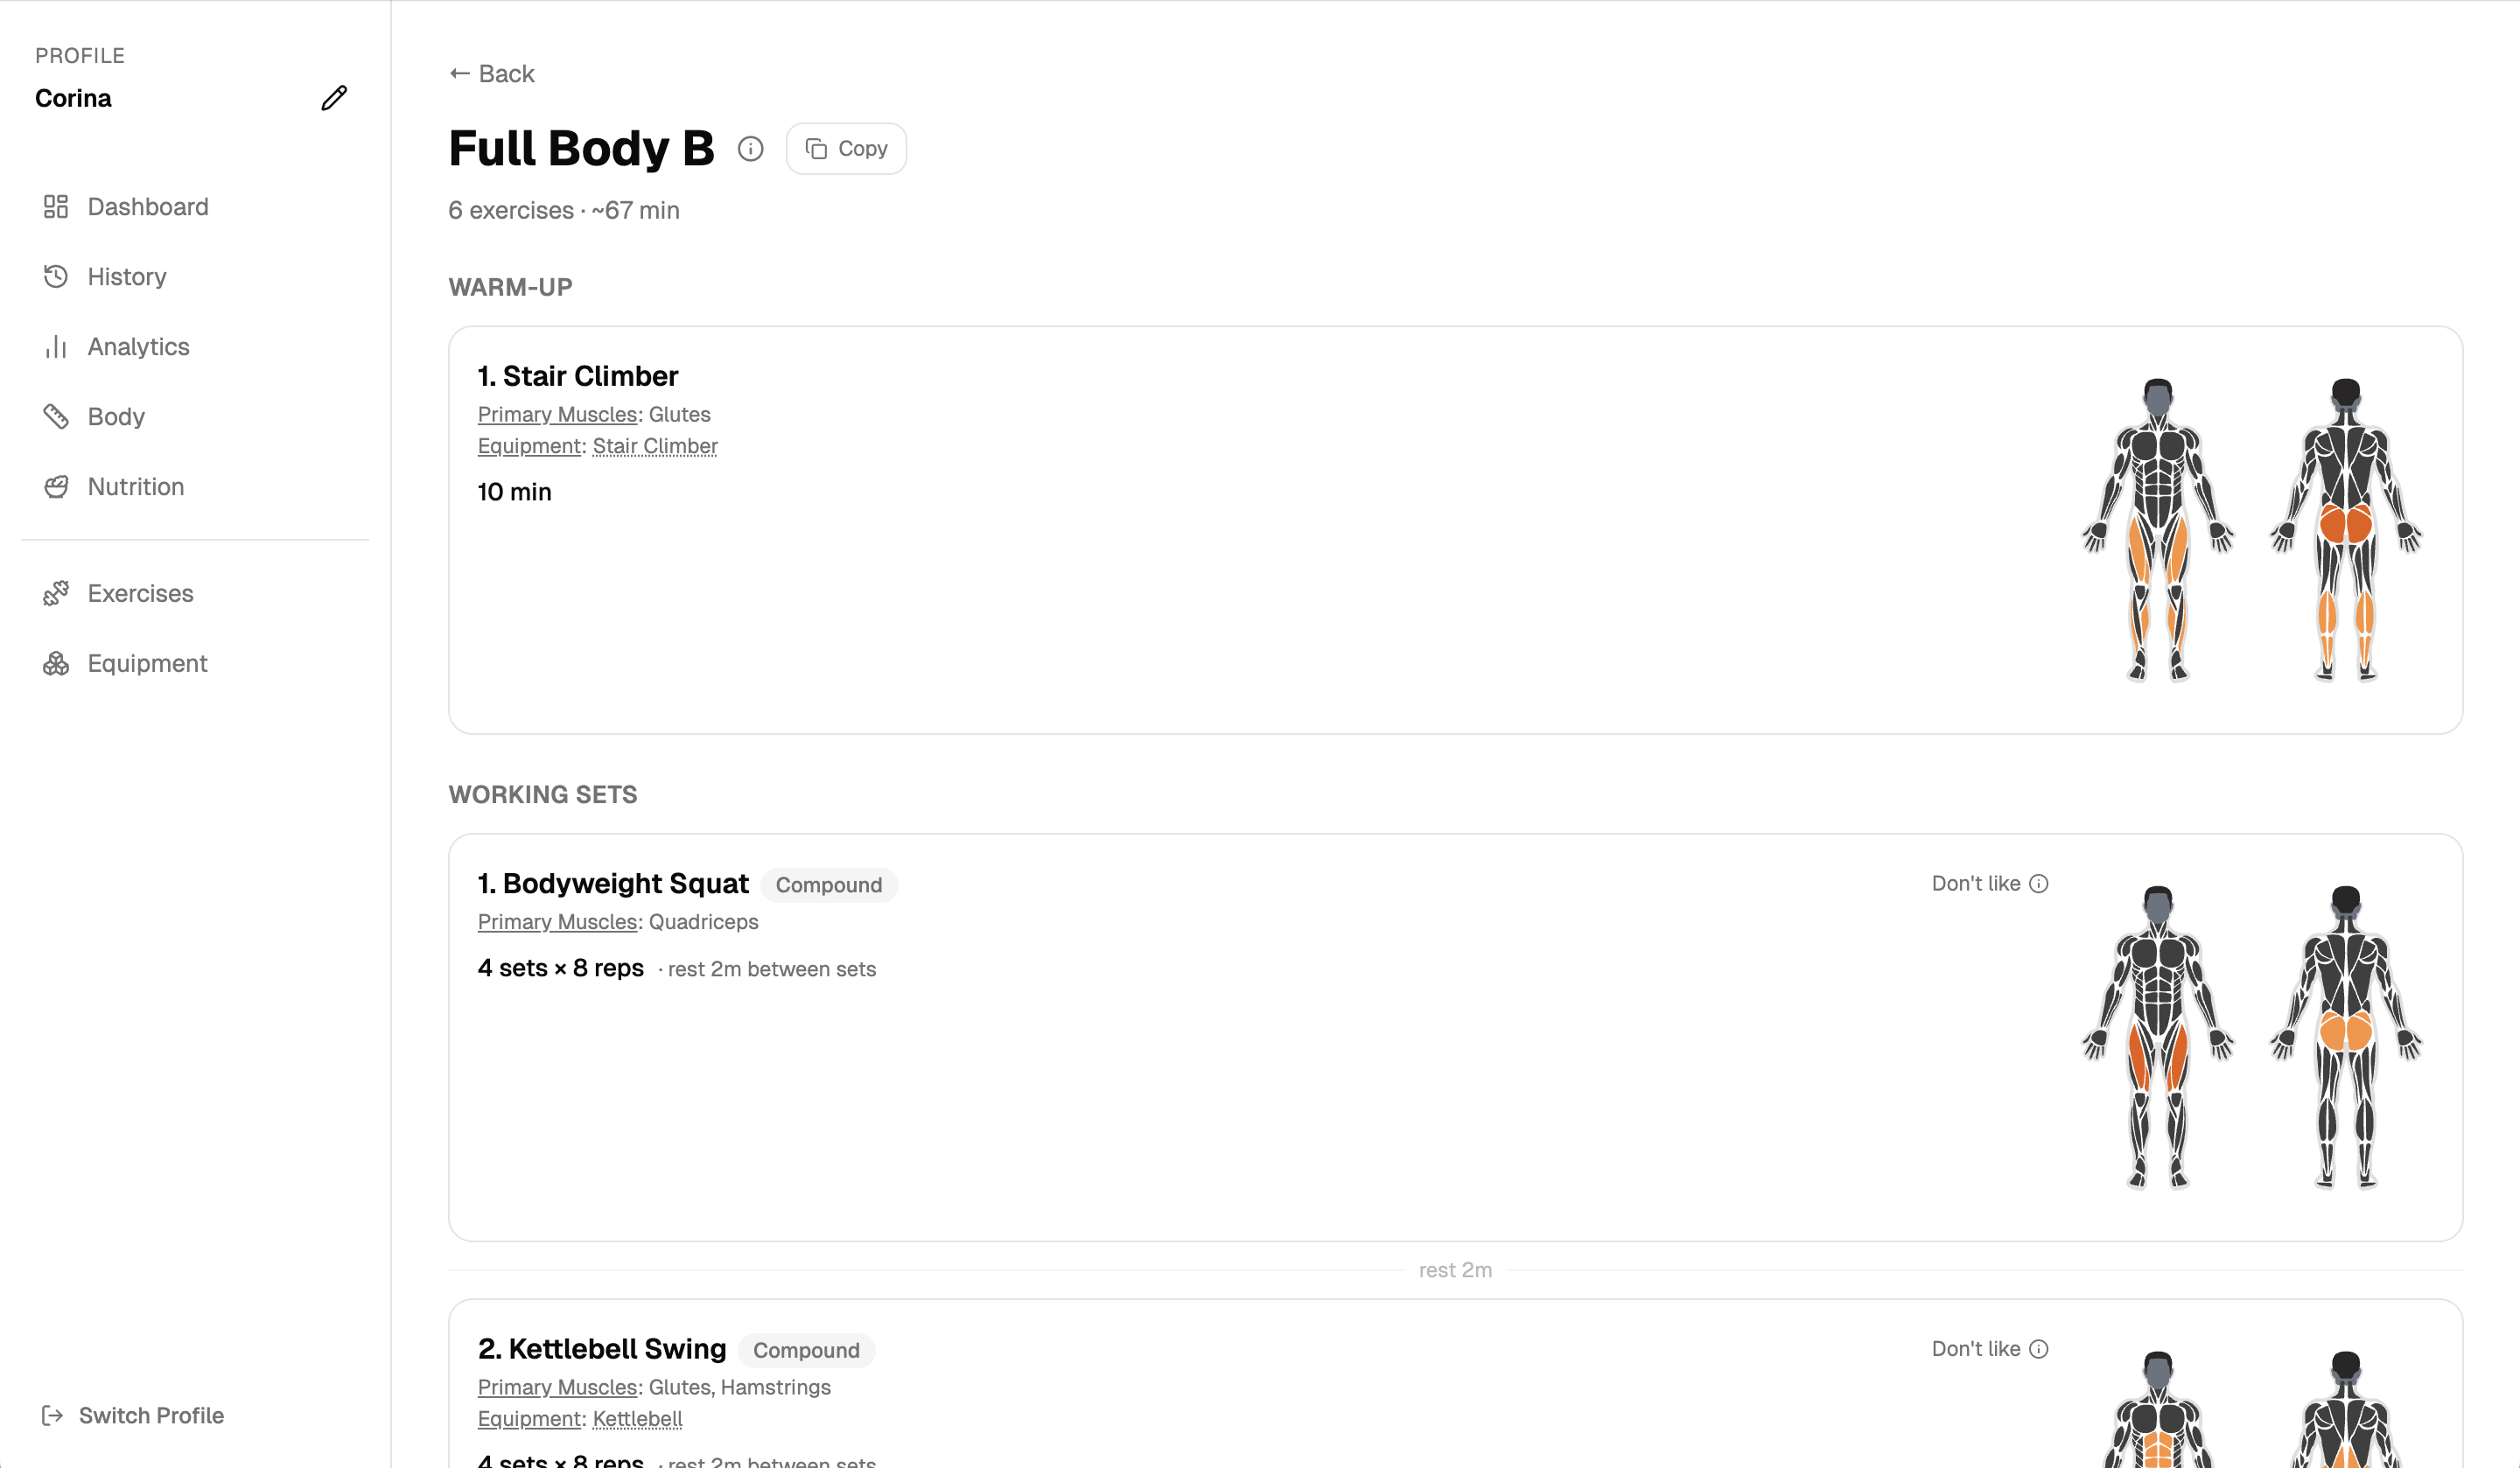Open Kettlebell equipment link
2520x1468 pixels.
click(x=637, y=1419)
